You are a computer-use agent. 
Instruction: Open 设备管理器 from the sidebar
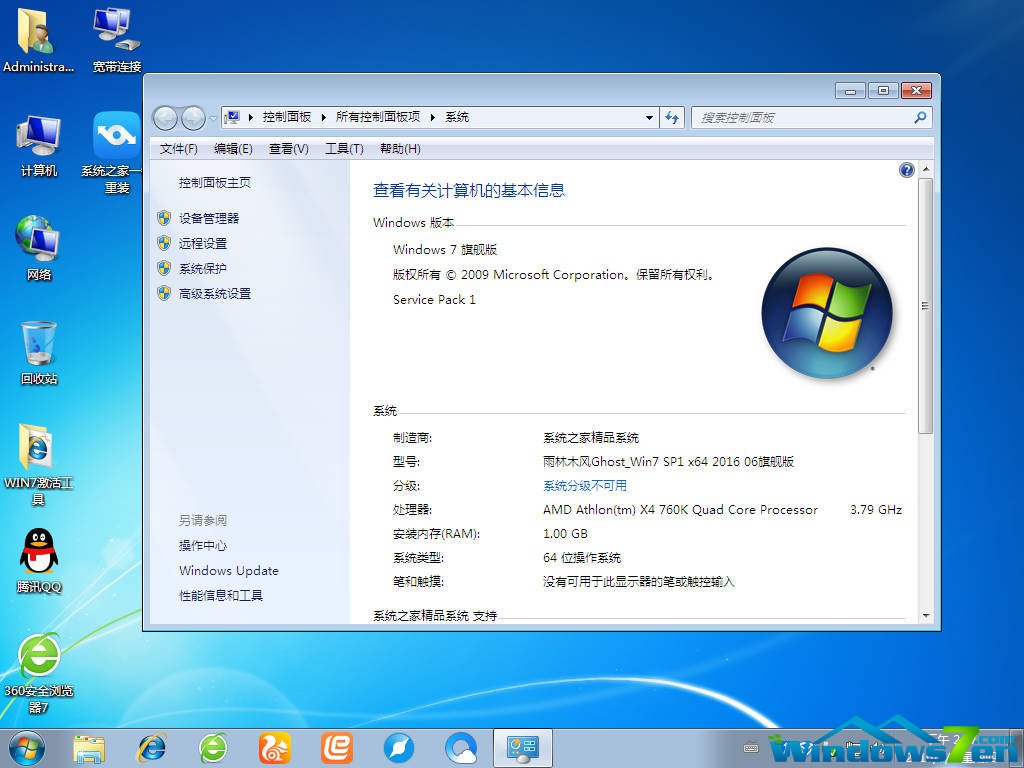210,218
